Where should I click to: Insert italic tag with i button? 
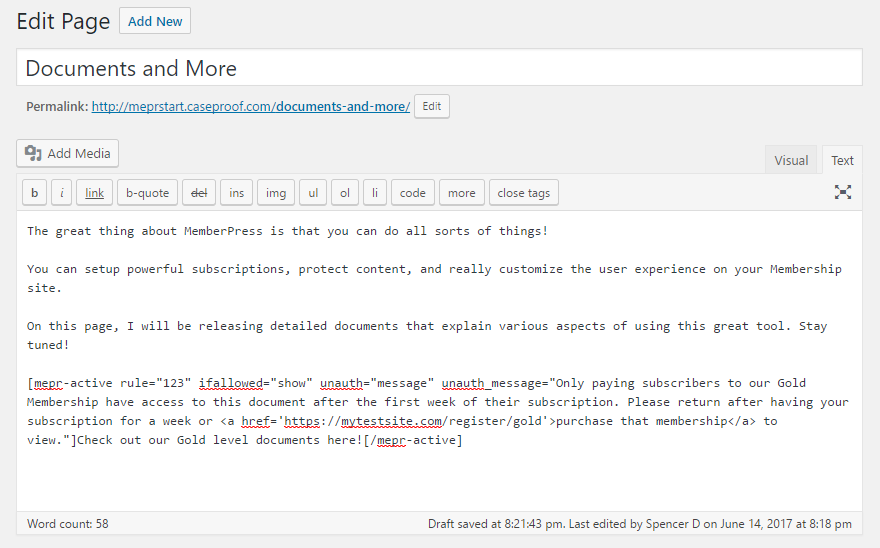62,193
